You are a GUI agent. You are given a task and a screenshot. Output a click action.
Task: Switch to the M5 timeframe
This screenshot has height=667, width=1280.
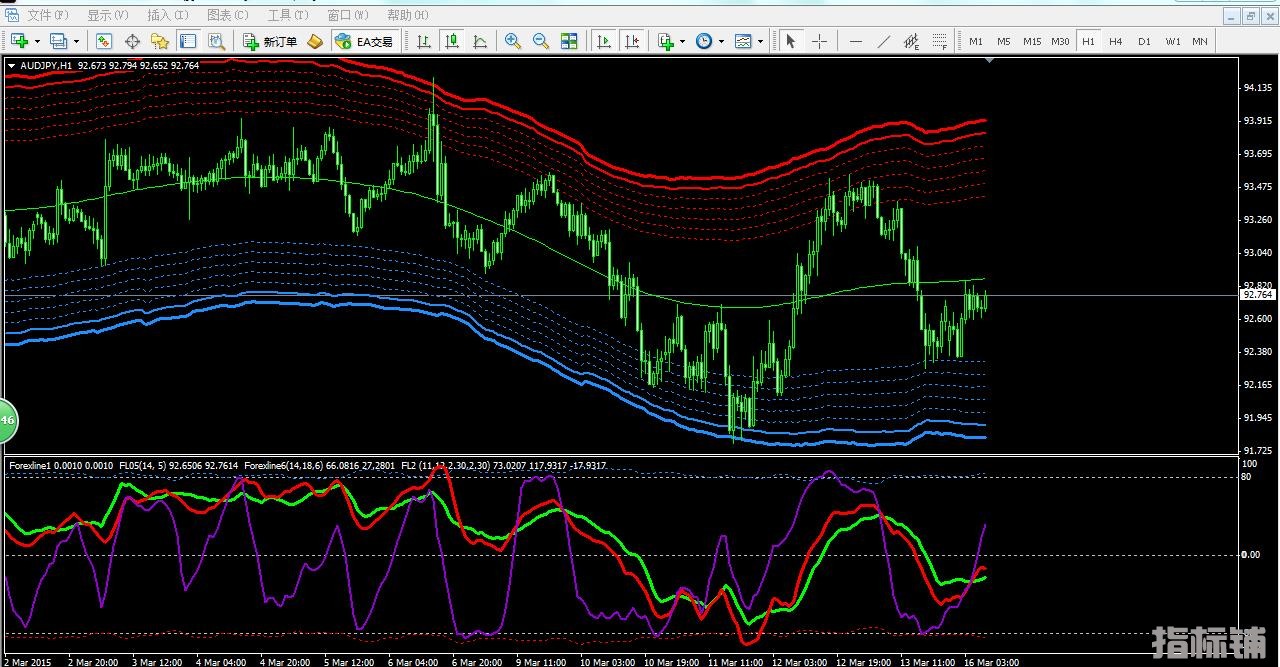(x=1004, y=41)
